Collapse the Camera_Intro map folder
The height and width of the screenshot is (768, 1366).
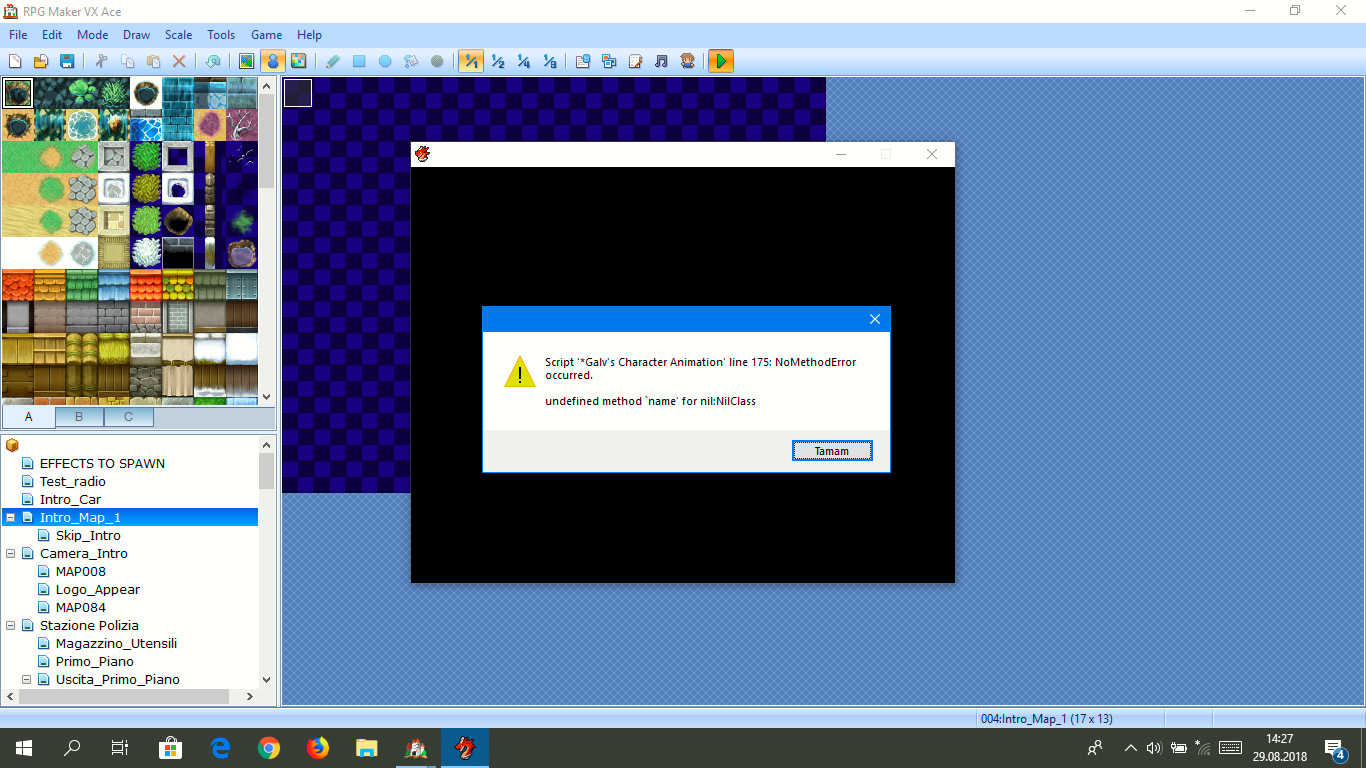coord(11,554)
